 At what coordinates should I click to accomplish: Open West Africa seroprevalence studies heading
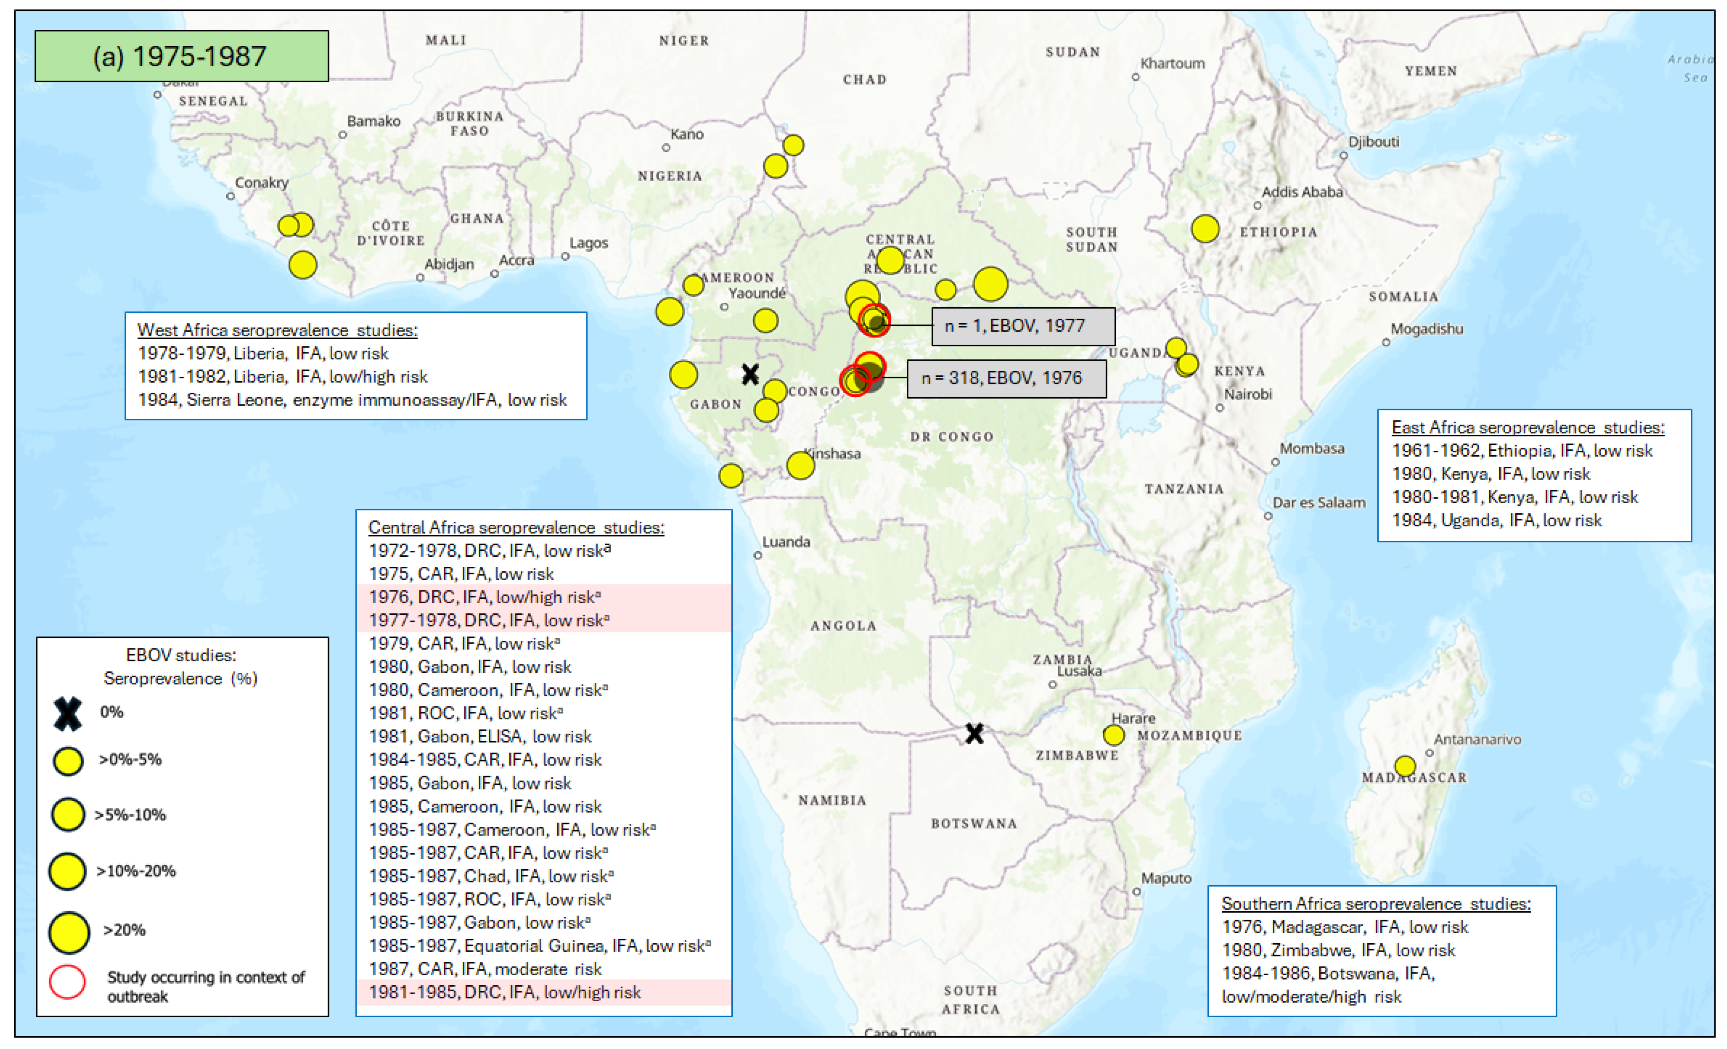coord(277,330)
